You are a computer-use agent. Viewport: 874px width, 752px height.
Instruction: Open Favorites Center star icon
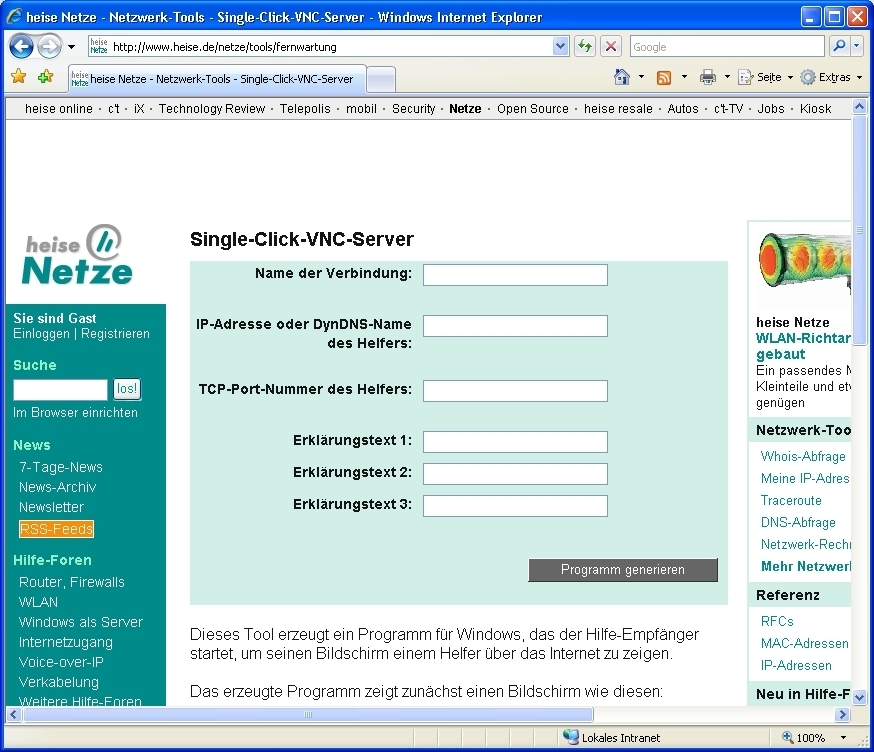tap(18, 76)
